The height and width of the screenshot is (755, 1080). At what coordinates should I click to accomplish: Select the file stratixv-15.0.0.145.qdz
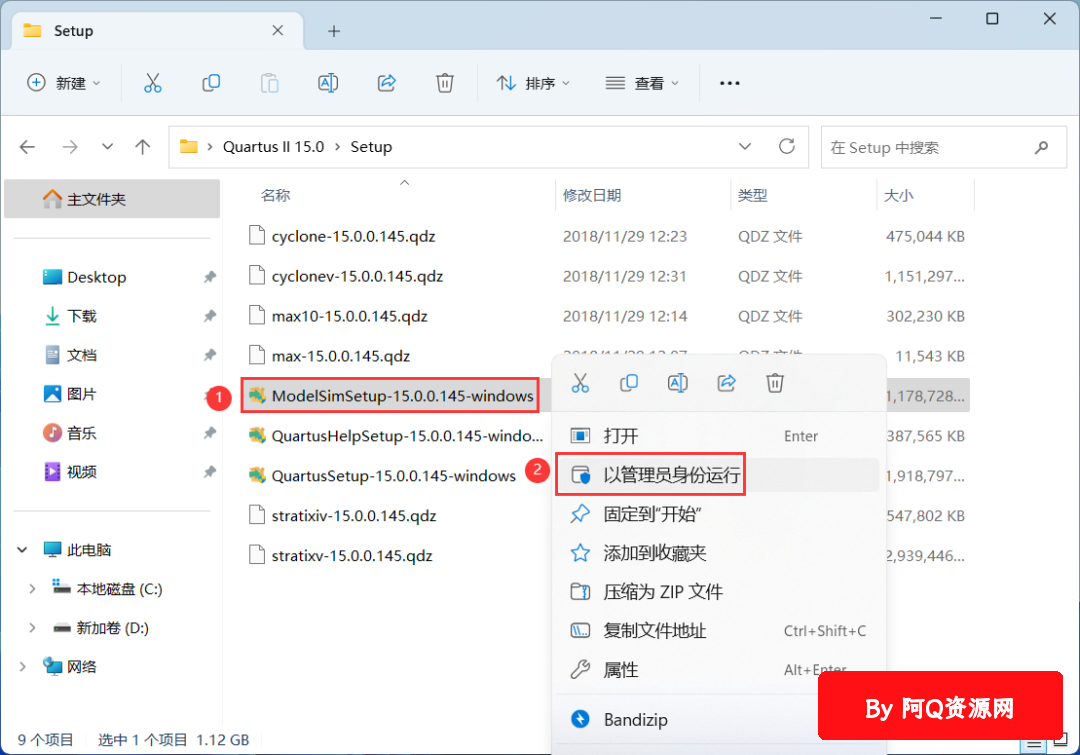pyautogui.click(x=352, y=556)
